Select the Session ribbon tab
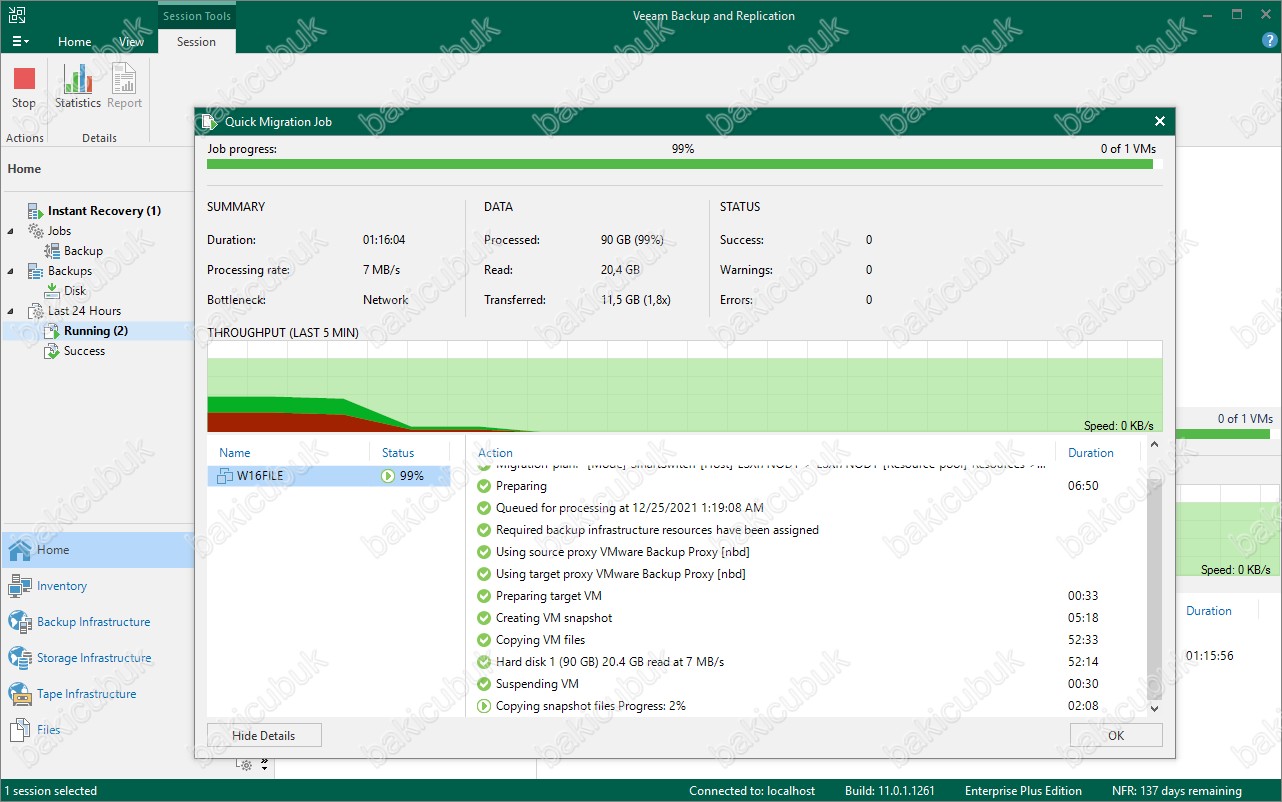The width and height of the screenshot is (1282, 802). 196,42
